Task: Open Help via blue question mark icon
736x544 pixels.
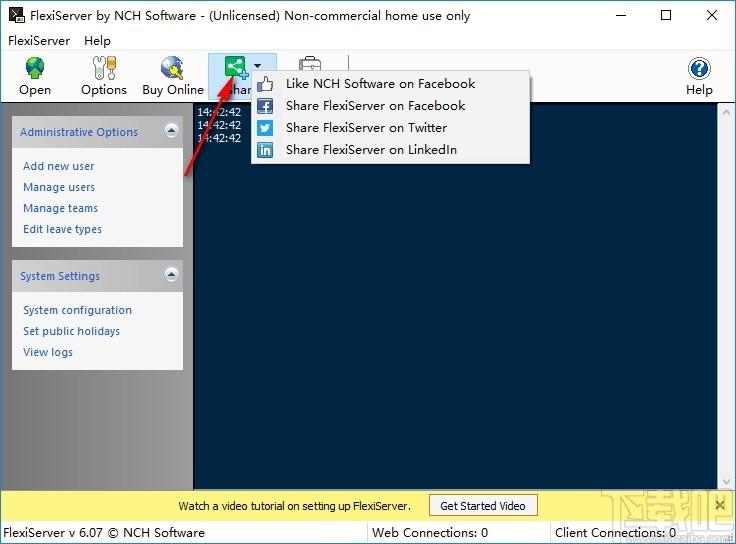Action: (699, 69)
